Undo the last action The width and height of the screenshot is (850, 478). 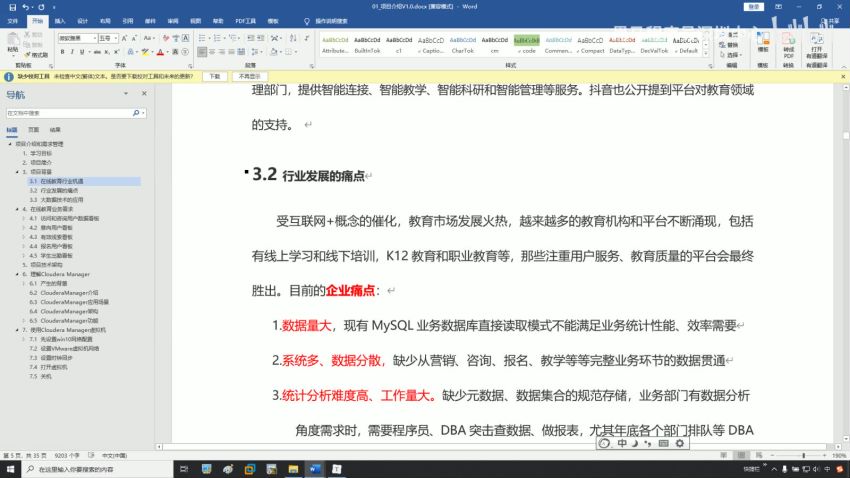point(25,7)
